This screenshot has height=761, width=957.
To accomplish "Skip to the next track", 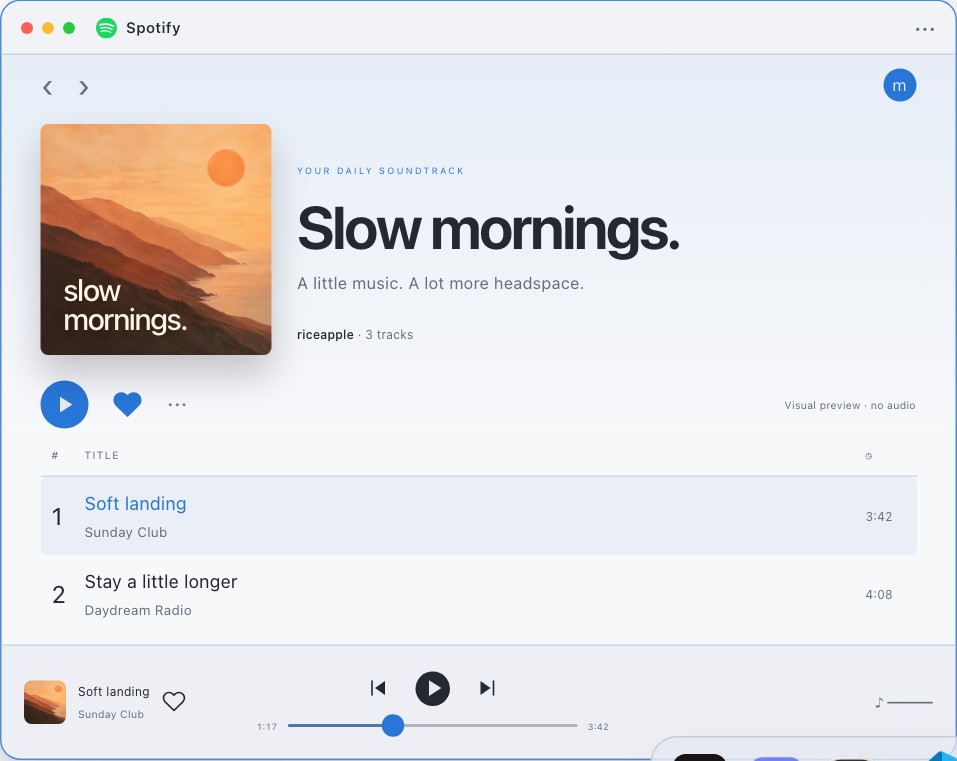I will tap(487, 688).
